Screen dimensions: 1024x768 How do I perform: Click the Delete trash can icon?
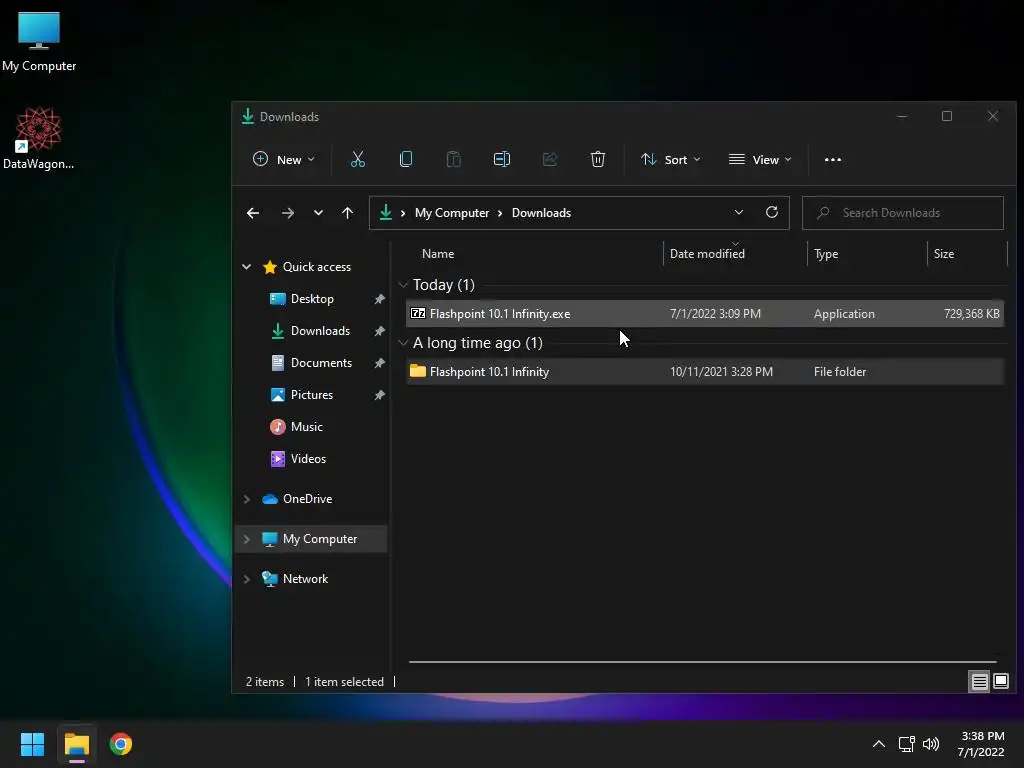(x=598, y=159)
